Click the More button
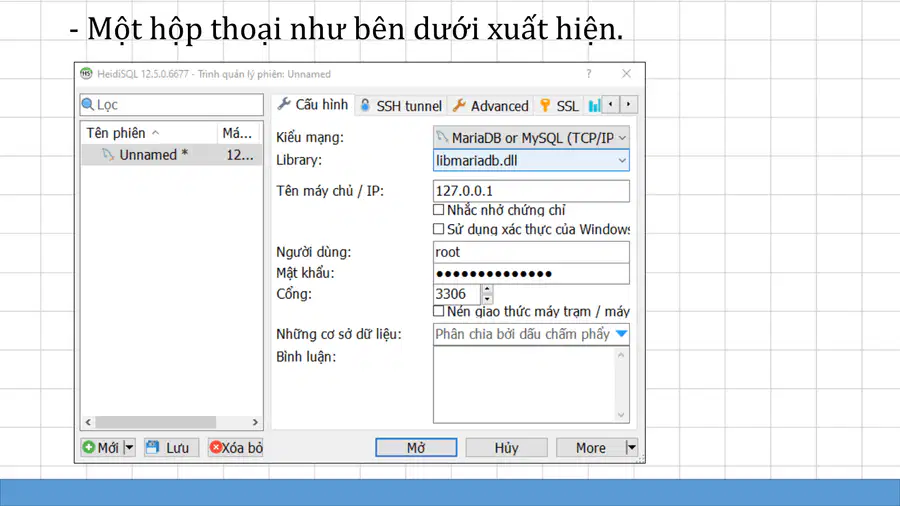The width and height of the screenshot is (900, 506). tap(591, 447)
